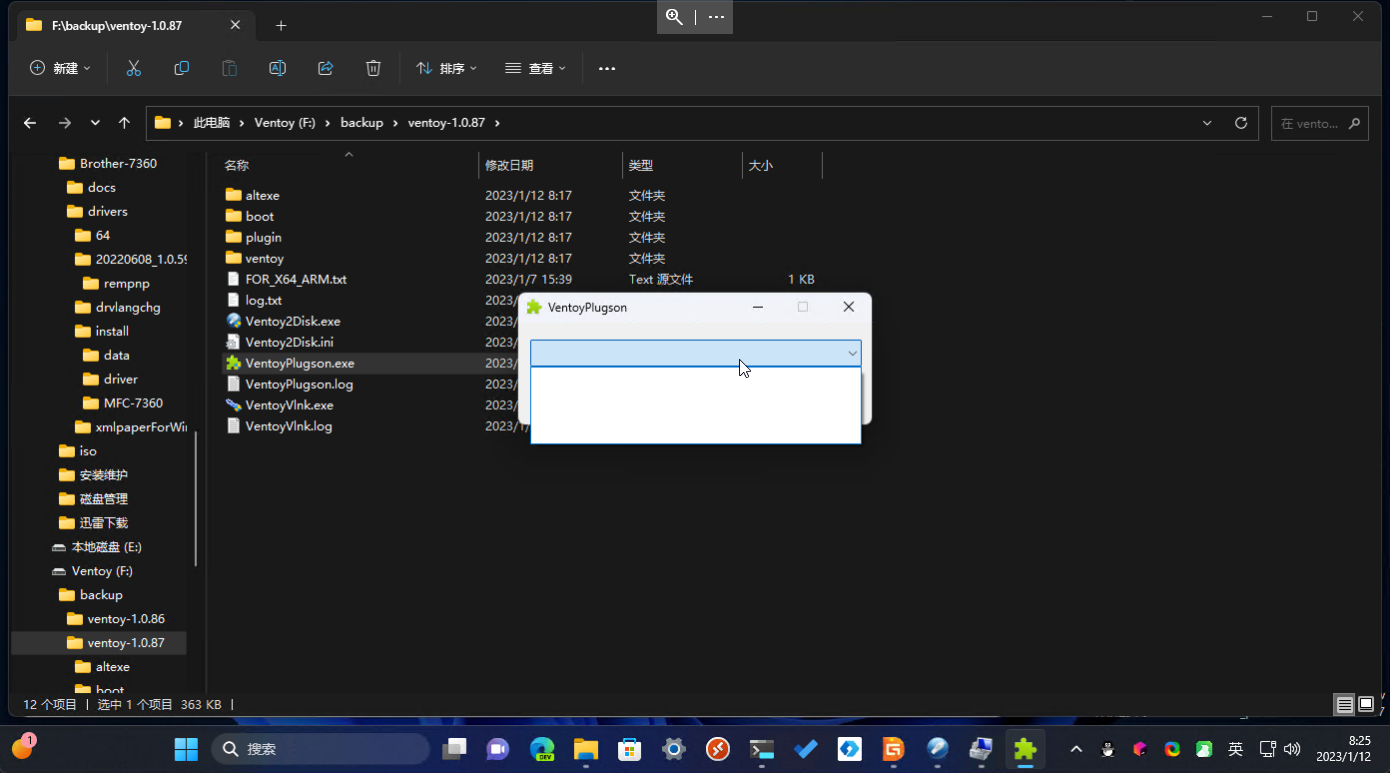Delete the selection with the trash icon
The width and height of the screenshot is (1390, 773).
point(373,68)
